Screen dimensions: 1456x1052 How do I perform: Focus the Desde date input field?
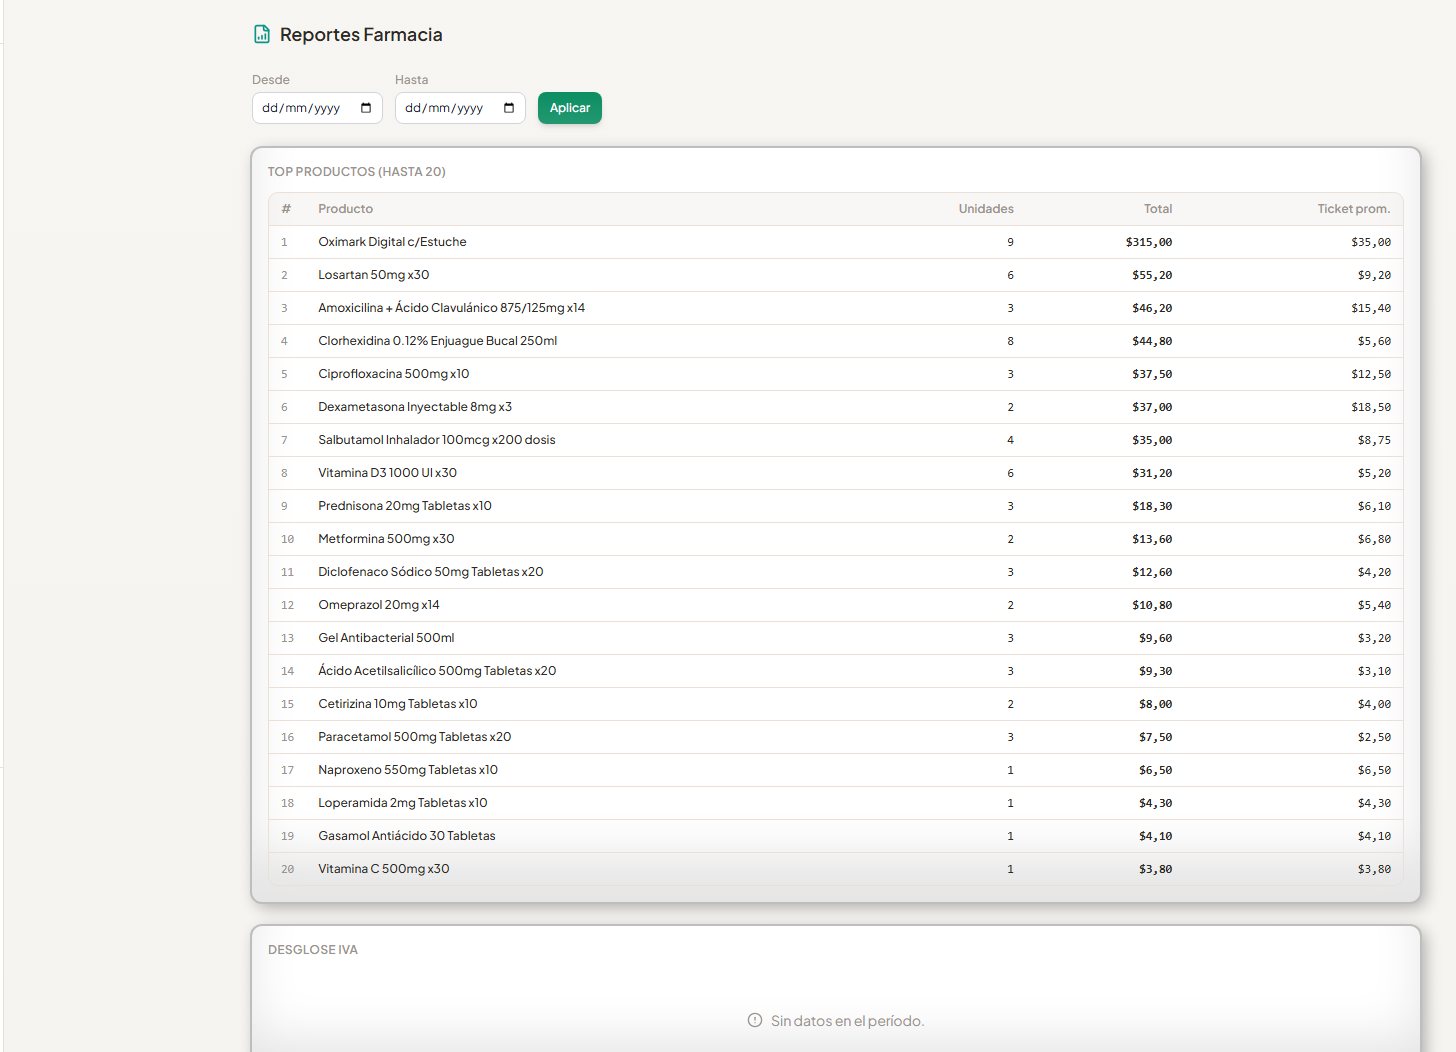point(317,108)
